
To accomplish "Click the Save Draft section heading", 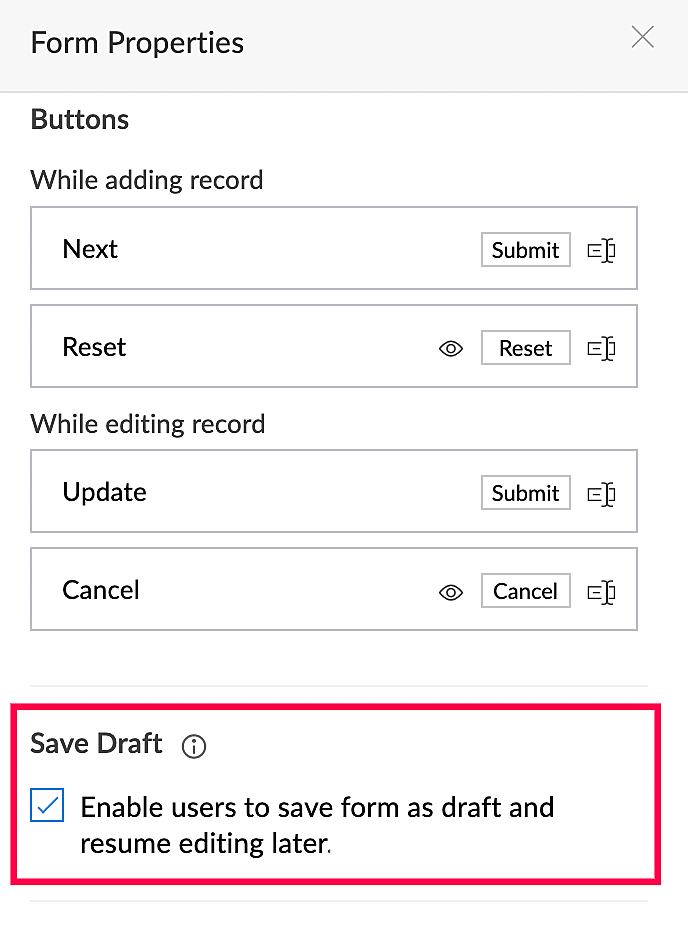I will point(96,744).
